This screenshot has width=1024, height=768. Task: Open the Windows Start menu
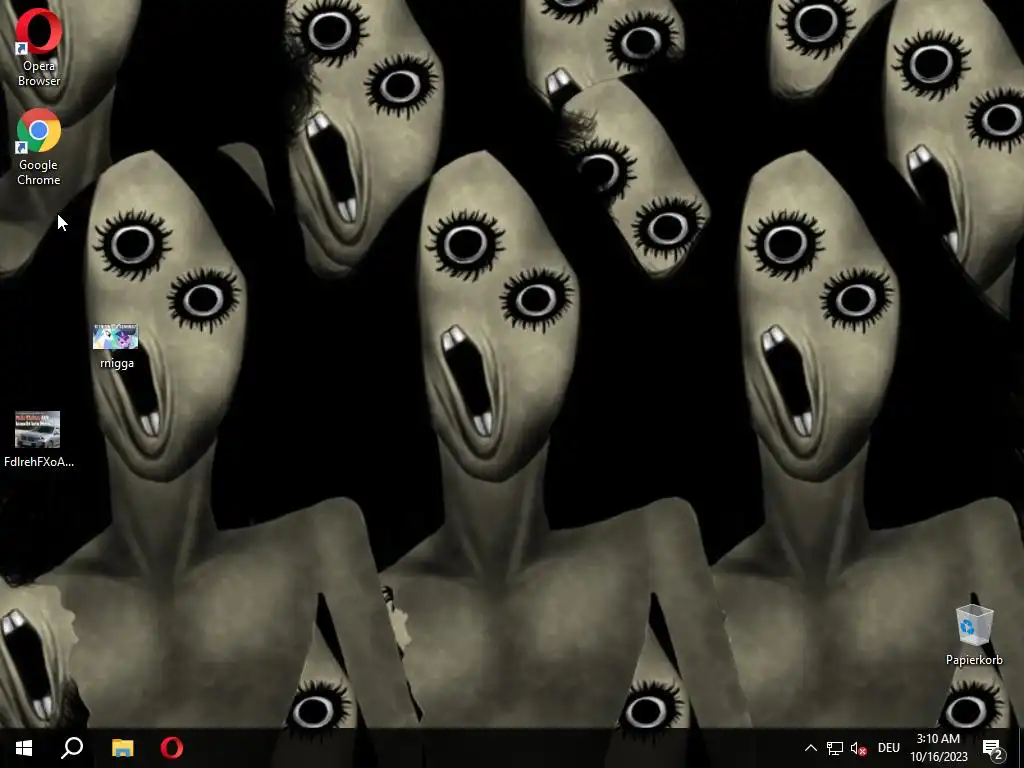(24, 748)
